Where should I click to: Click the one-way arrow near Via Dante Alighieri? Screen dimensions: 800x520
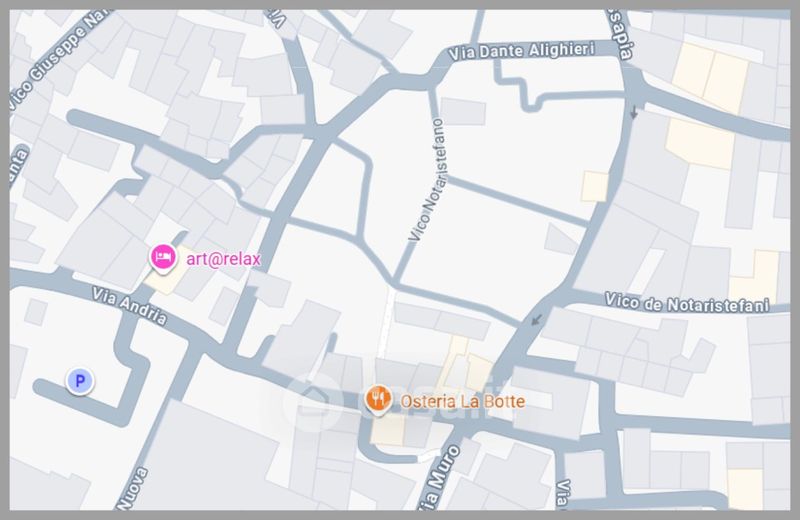633,112
